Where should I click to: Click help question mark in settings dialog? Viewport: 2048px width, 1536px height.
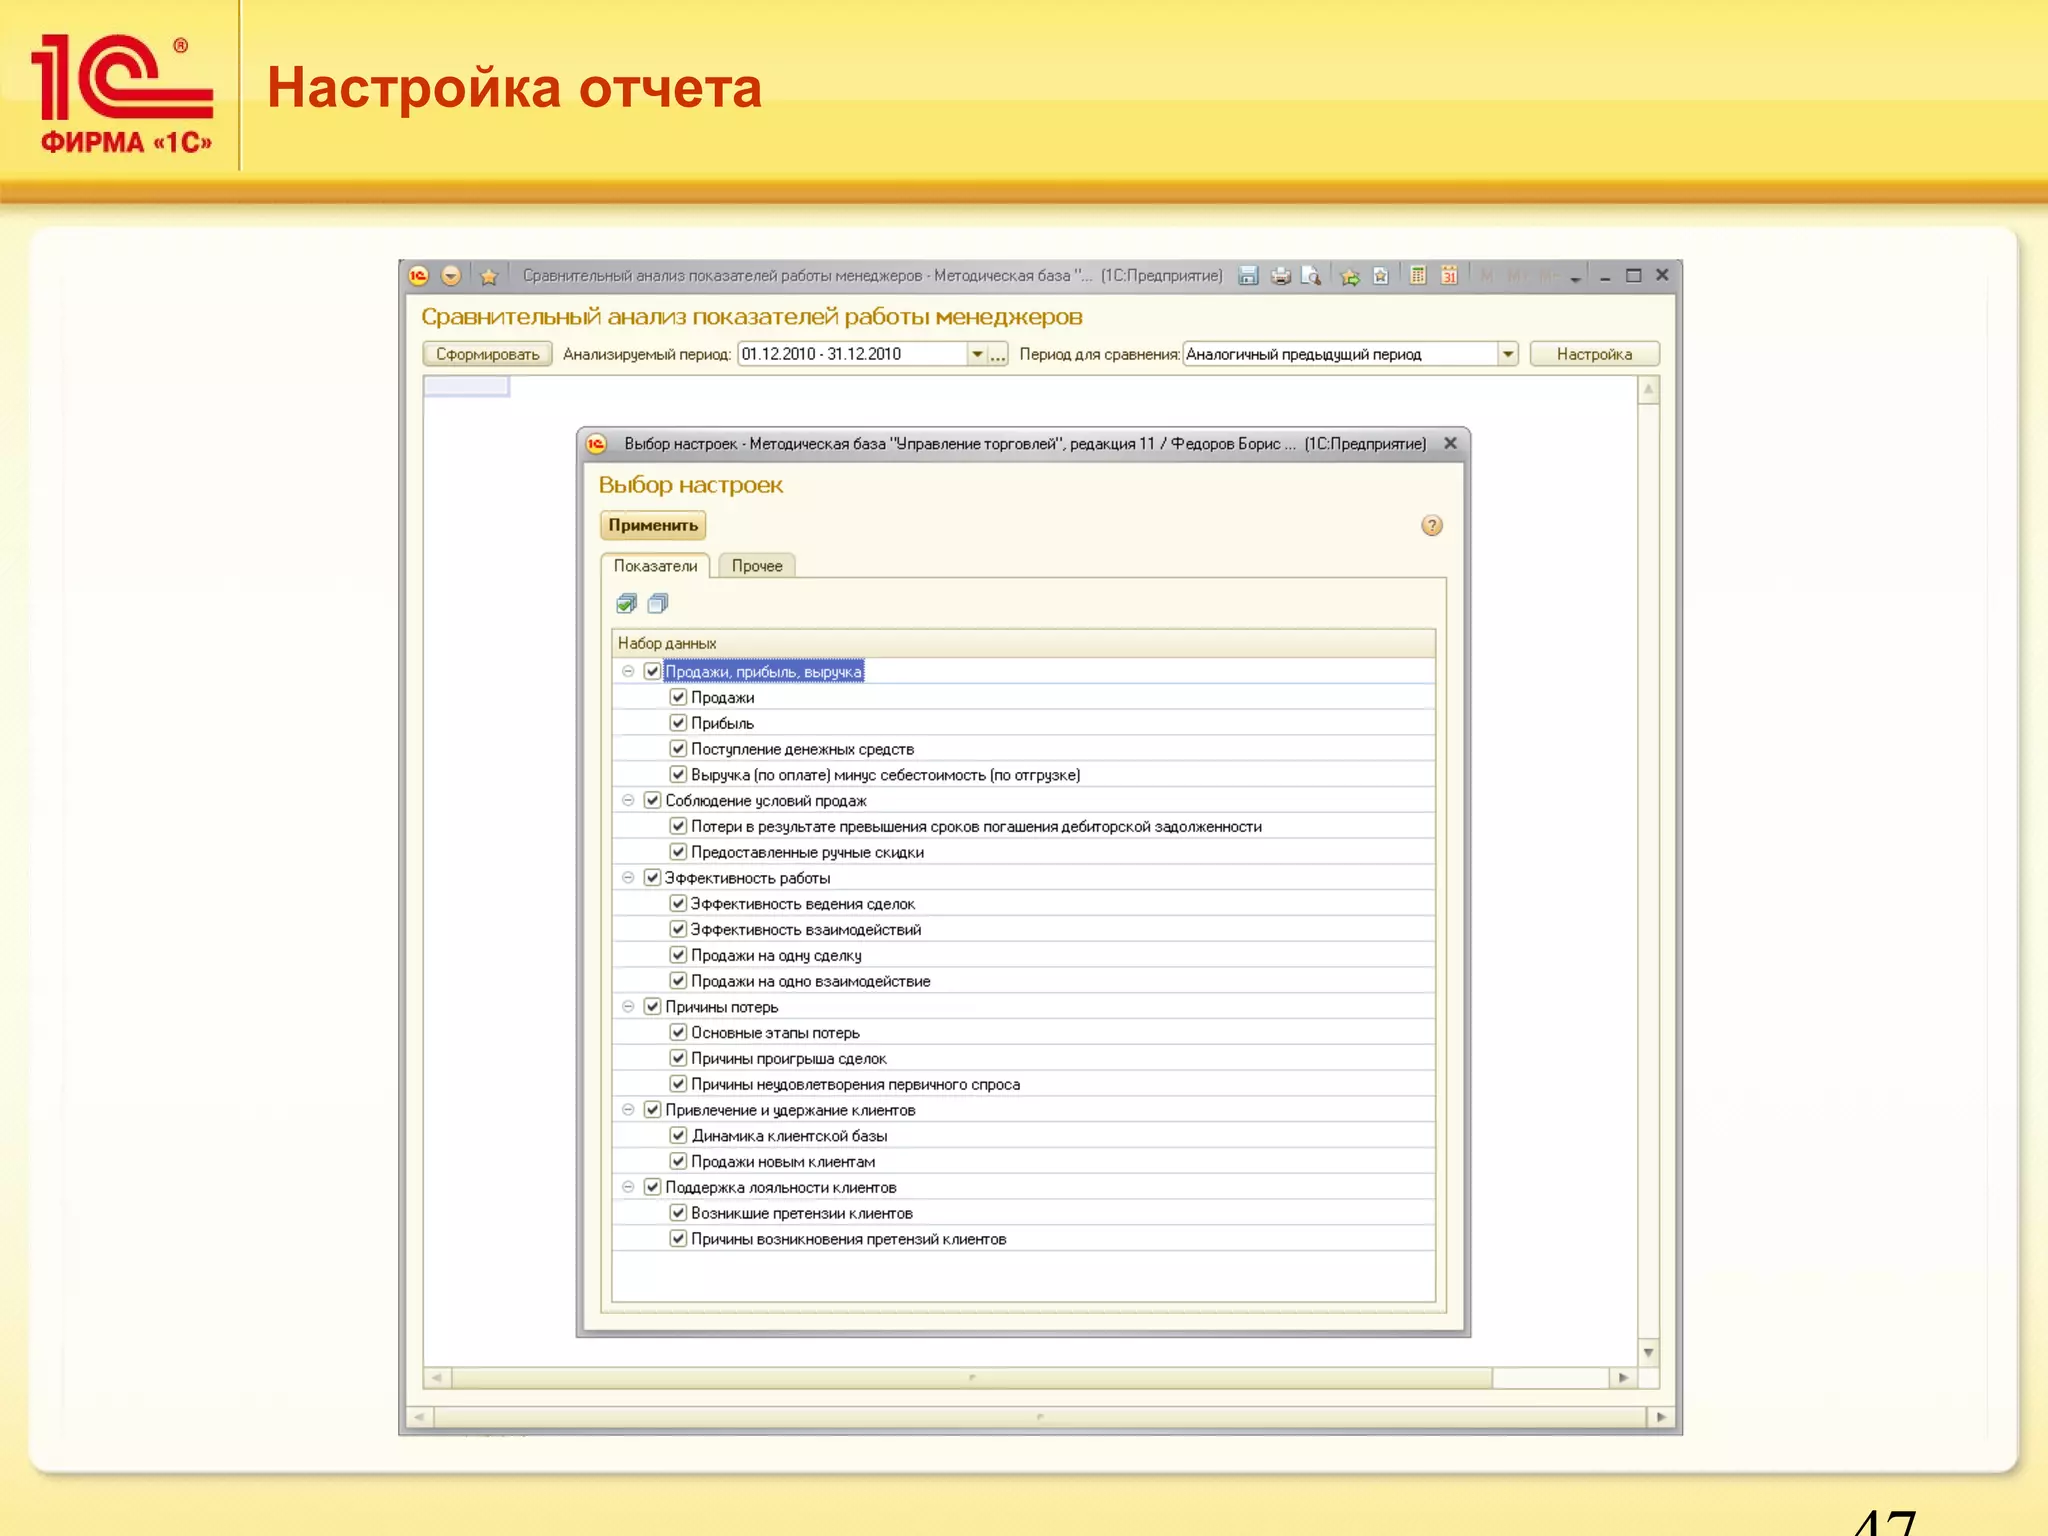pyautogui.click(x=1432, y=525)
